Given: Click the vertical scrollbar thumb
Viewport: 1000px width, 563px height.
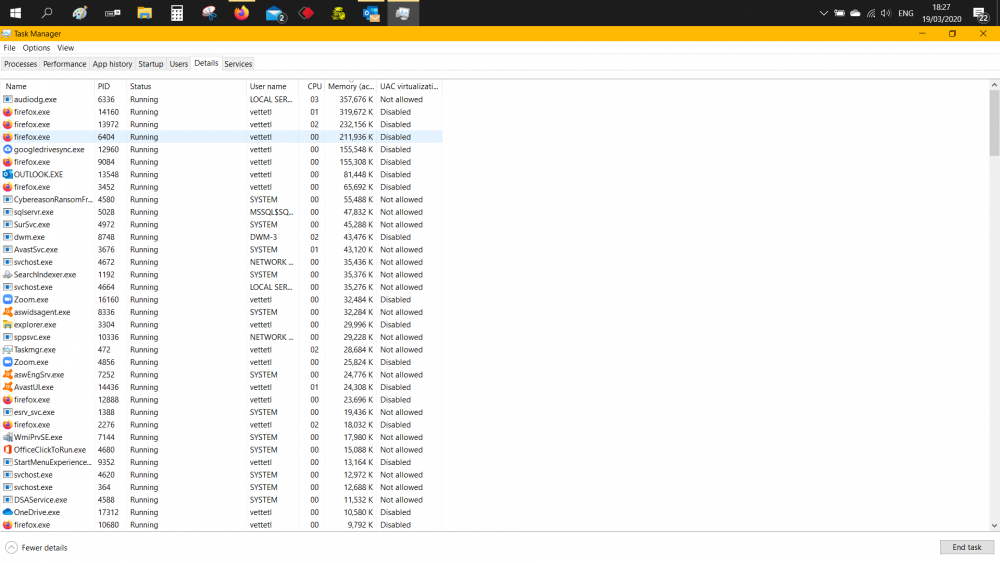Looking at the screenshot, I should tap(994, 122).
